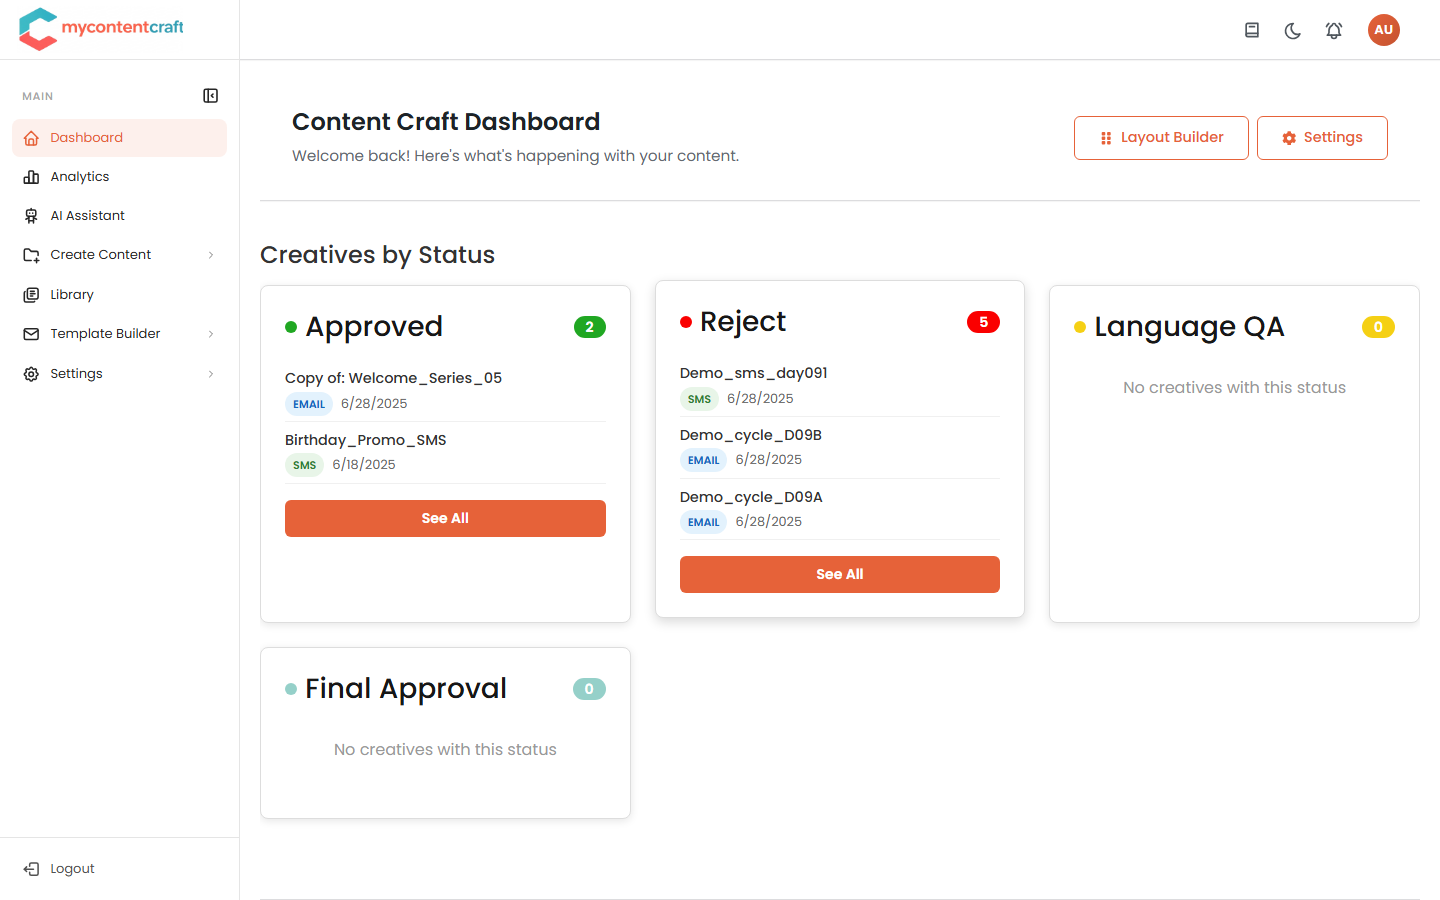Image resolution: width=1440 pixels, height=900 pixels.
Task: Click EMAIL tag under Welcome_Series_05
Action: [x=309, y=404]
